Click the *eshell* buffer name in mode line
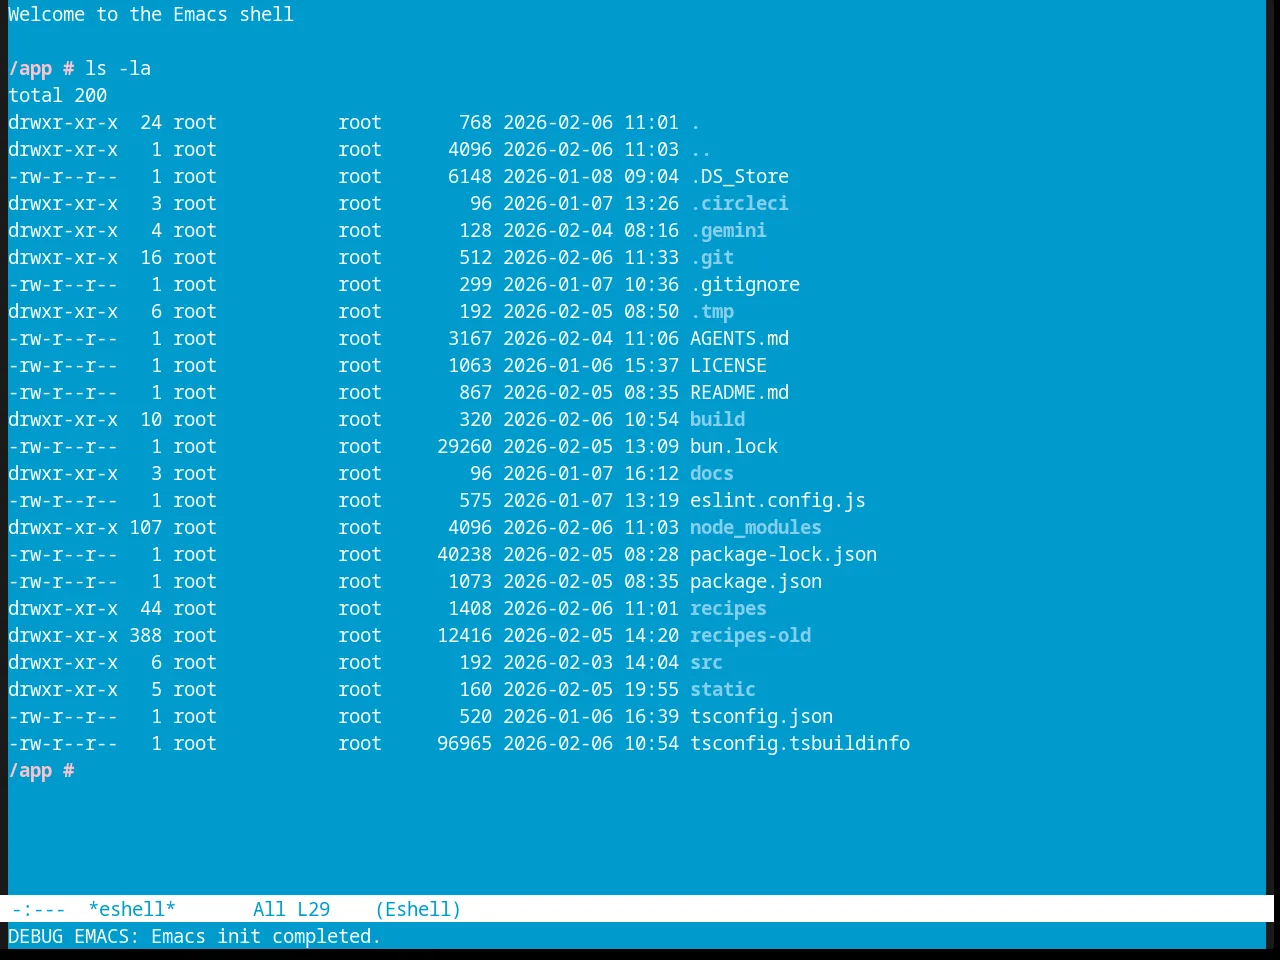Image resolution: width=1280 pixels, height=960 pixels. (x=132, y=909)
